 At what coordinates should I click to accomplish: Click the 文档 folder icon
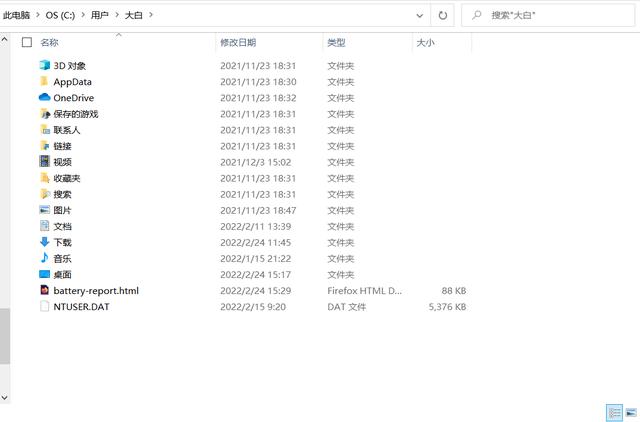[44, 226]
